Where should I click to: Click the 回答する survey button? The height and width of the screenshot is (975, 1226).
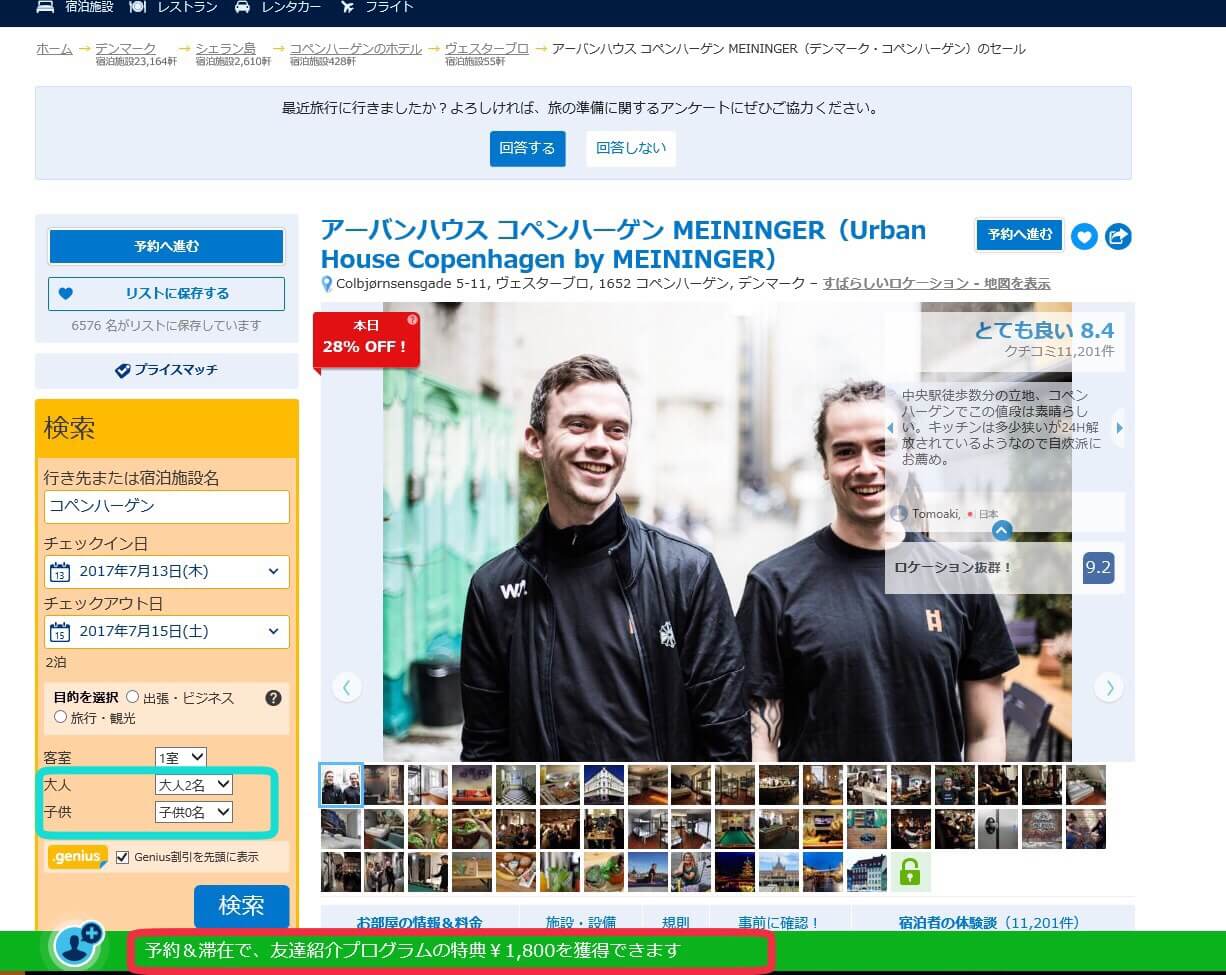click(x=528, y=148)
